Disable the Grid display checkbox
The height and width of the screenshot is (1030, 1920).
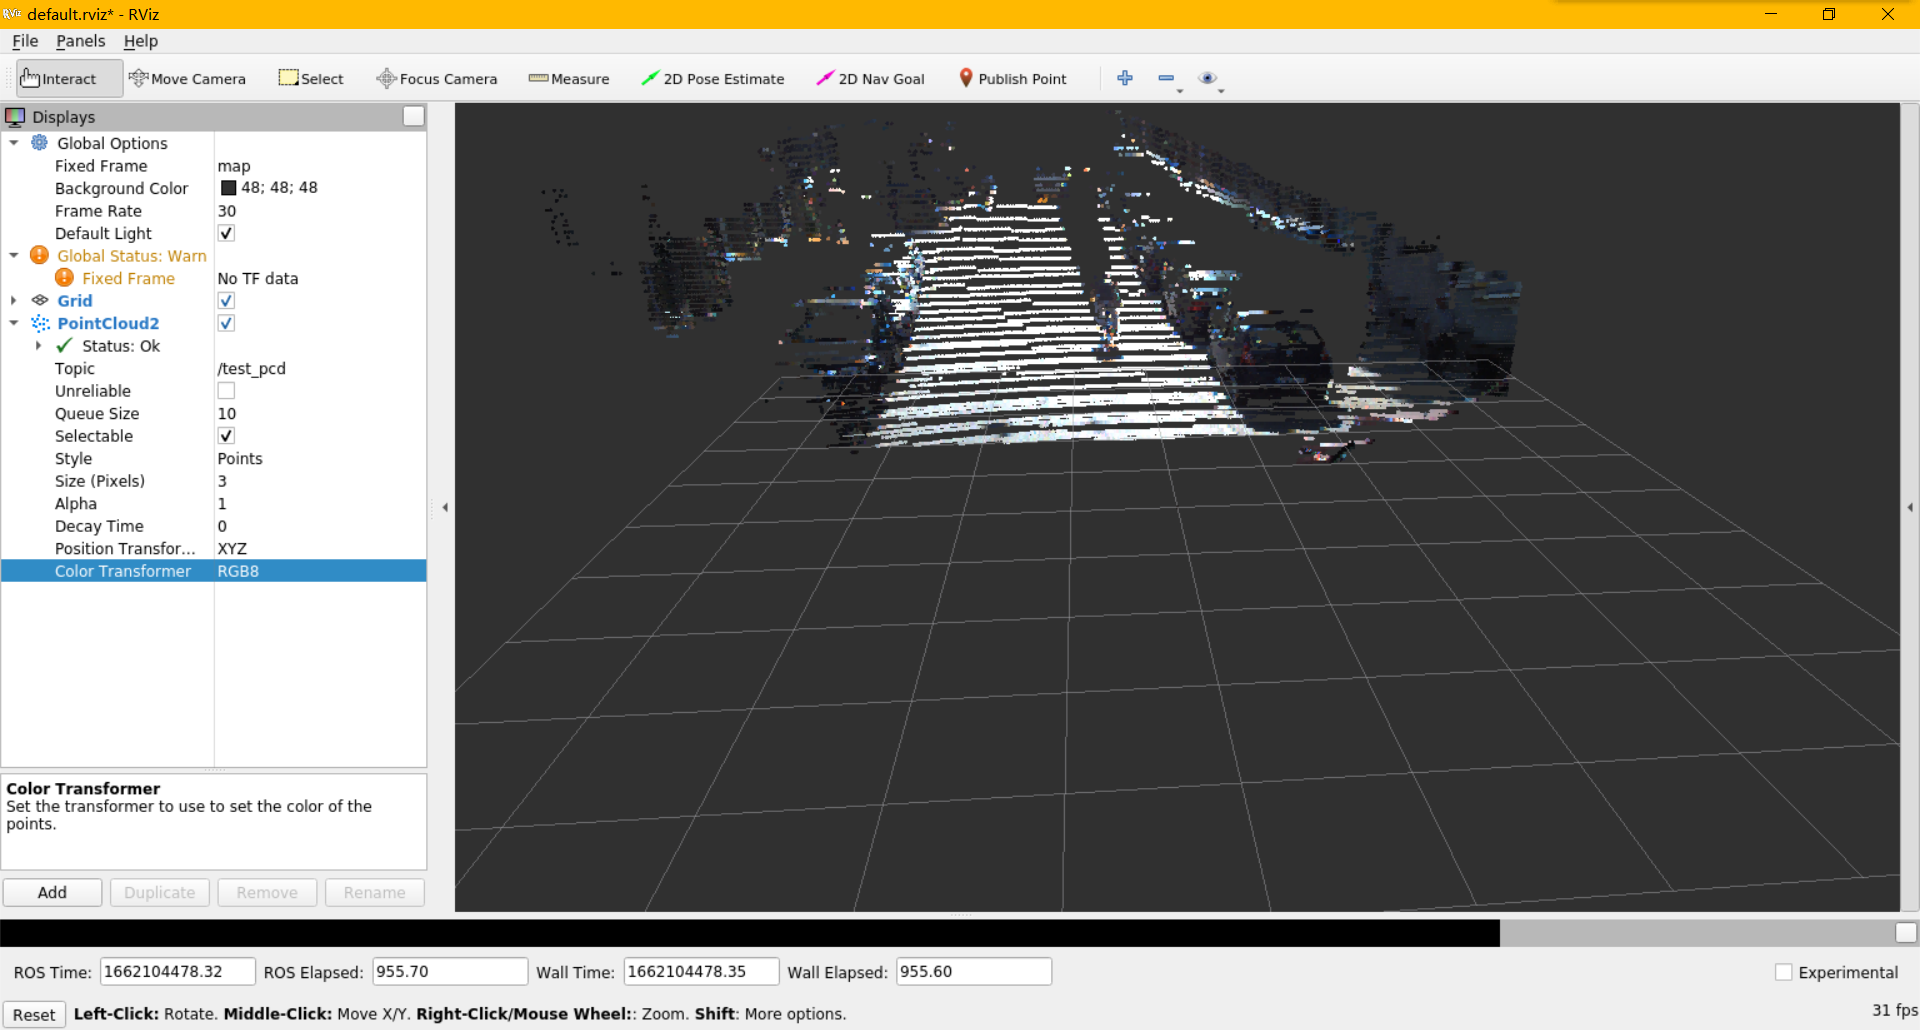coord(226,301)
